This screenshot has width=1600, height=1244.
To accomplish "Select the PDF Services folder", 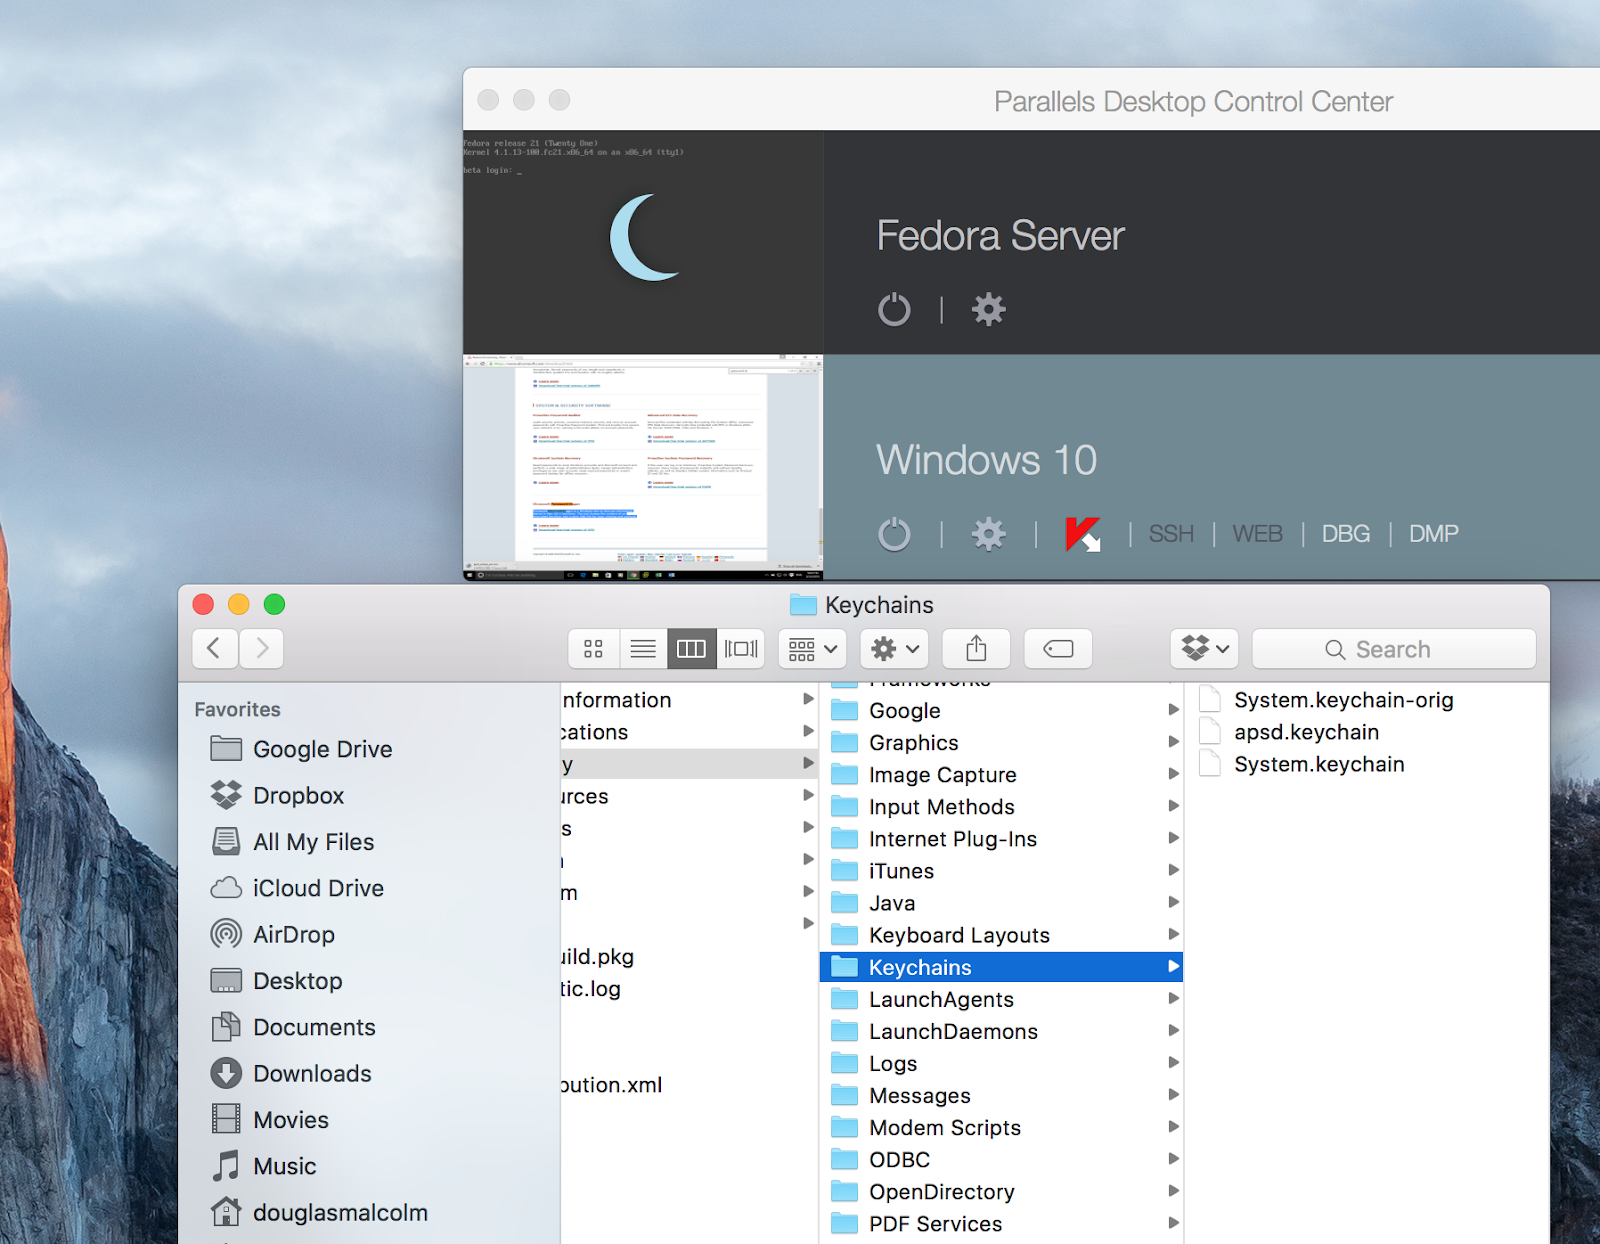I will point(1001,1224).
